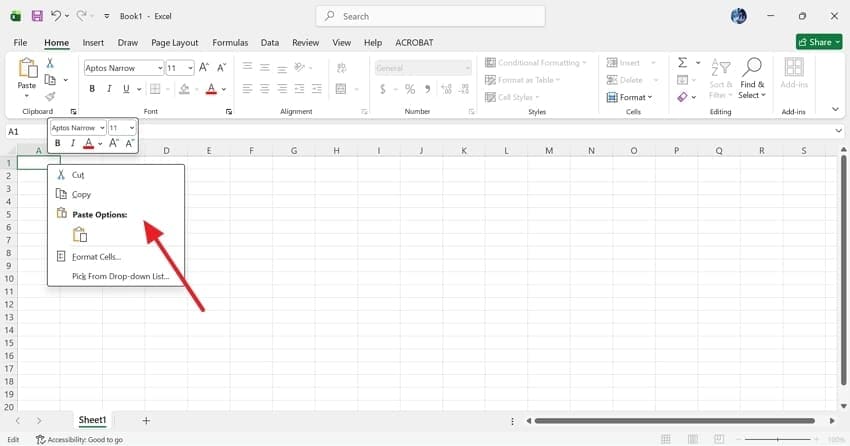
Task: Click the Paste icon under Paste Options
Action: click(80, 235)
